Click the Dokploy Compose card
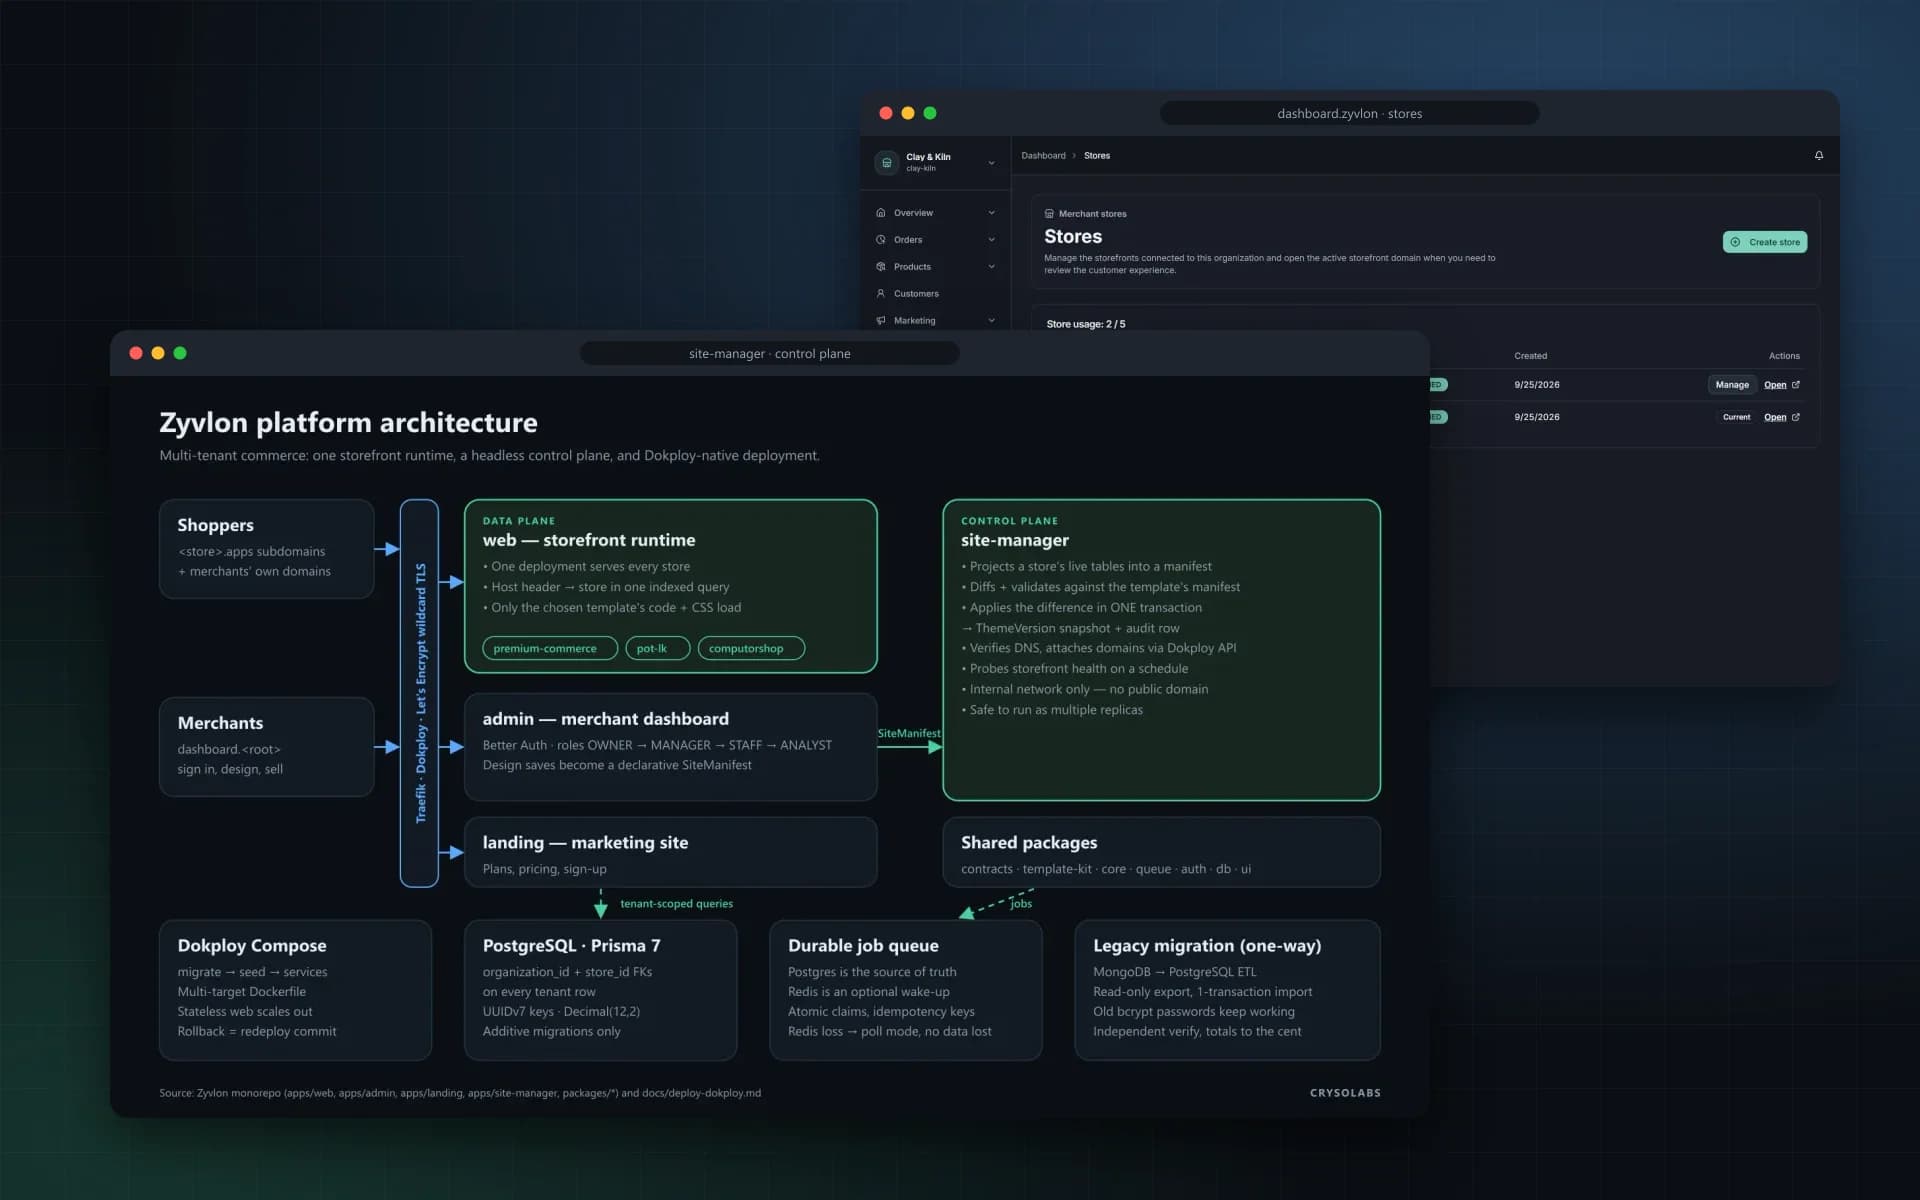The image size is (1920, 1200). [296, 990]
